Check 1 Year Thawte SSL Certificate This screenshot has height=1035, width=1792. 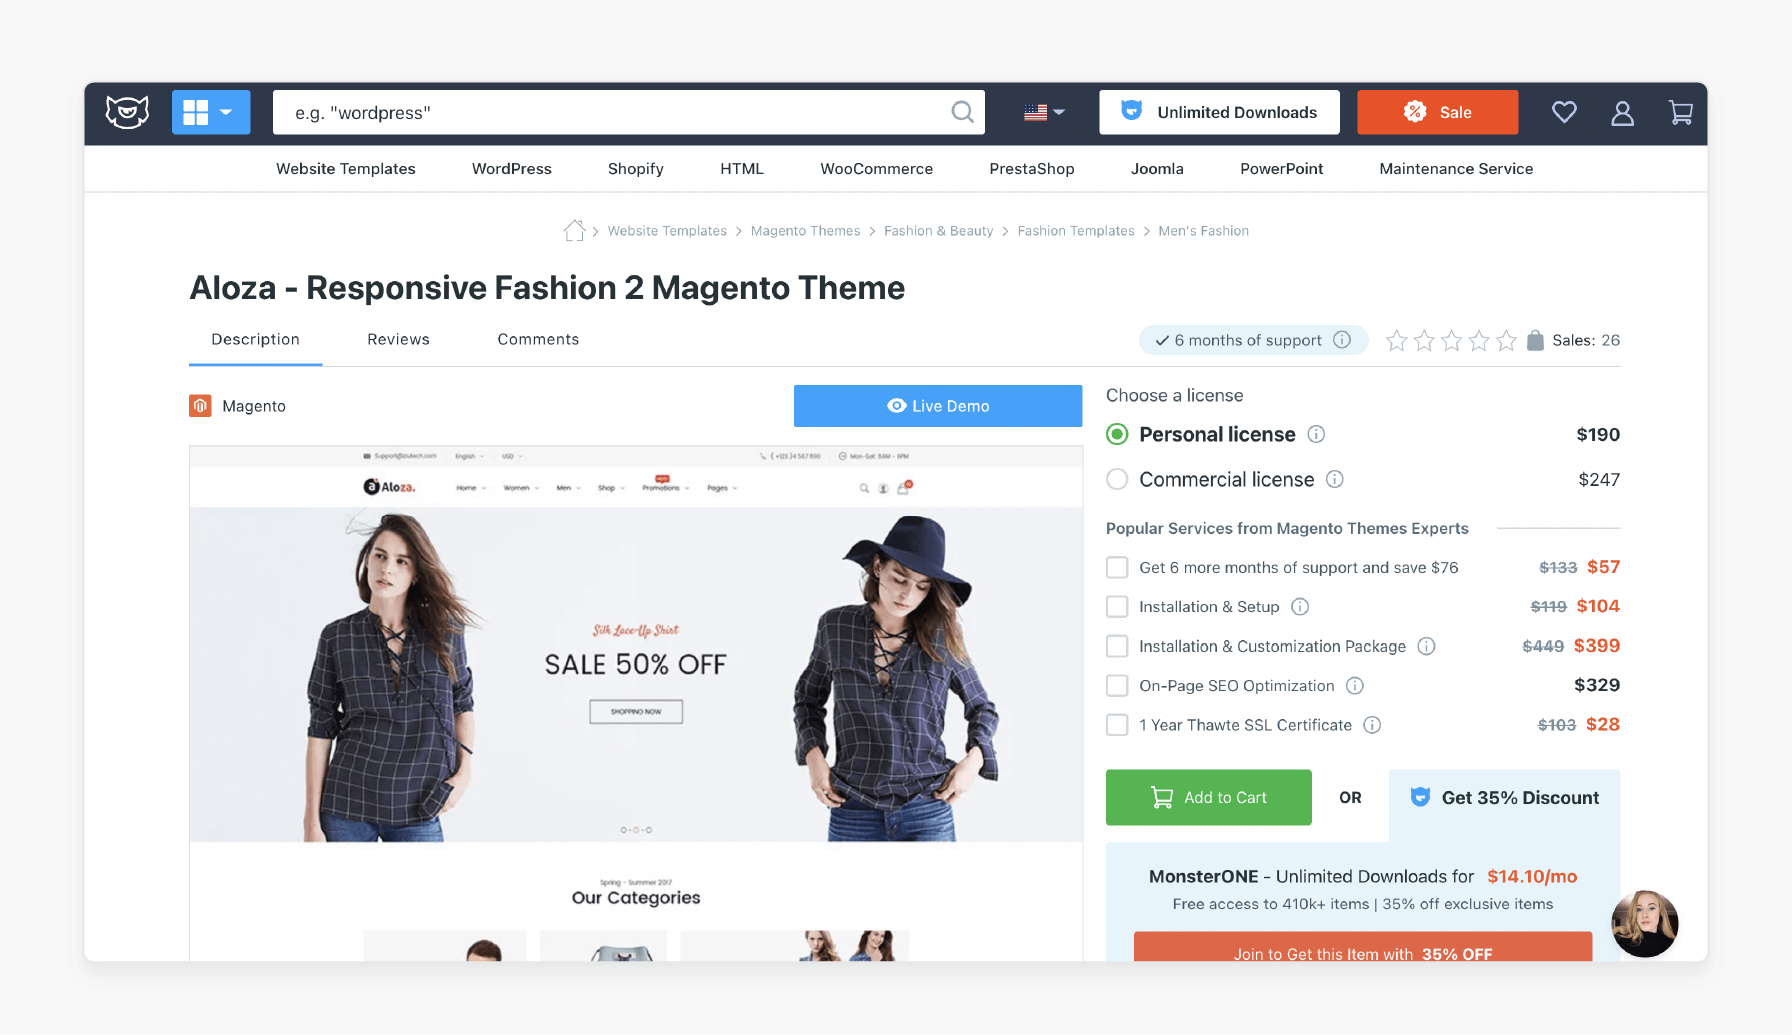(x=1117, y=725)
